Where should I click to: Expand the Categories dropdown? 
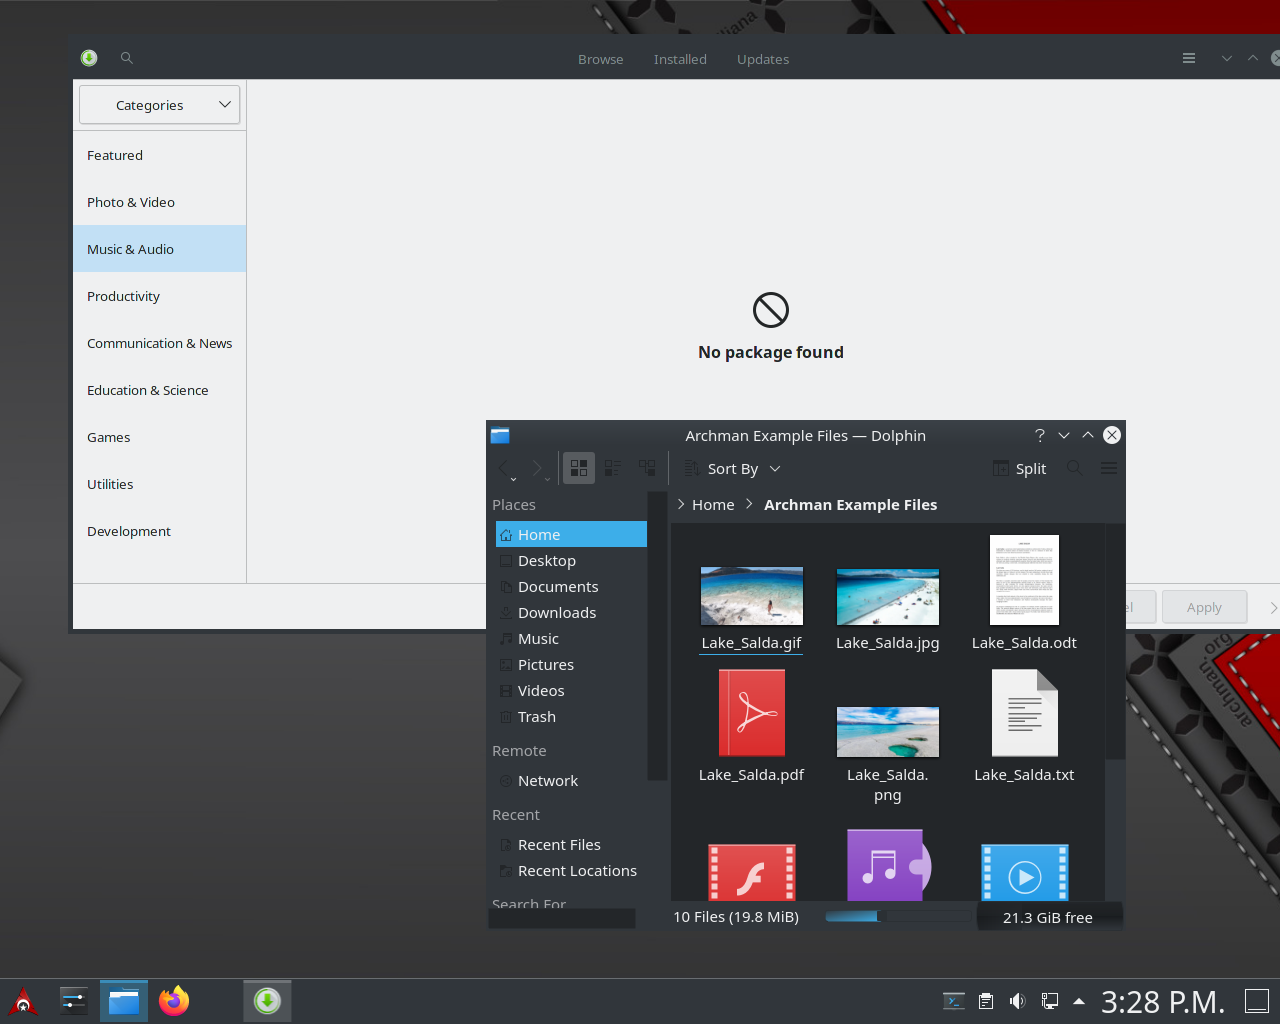click(x=160, y=105)
